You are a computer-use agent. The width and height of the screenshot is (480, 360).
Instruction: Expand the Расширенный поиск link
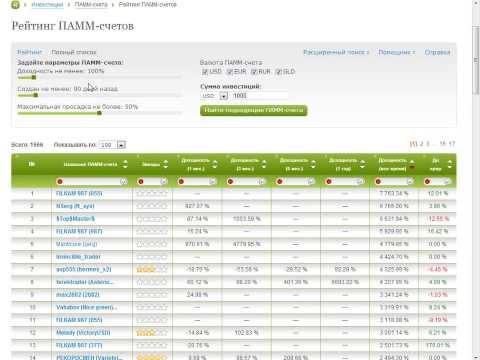coord(336,52)
